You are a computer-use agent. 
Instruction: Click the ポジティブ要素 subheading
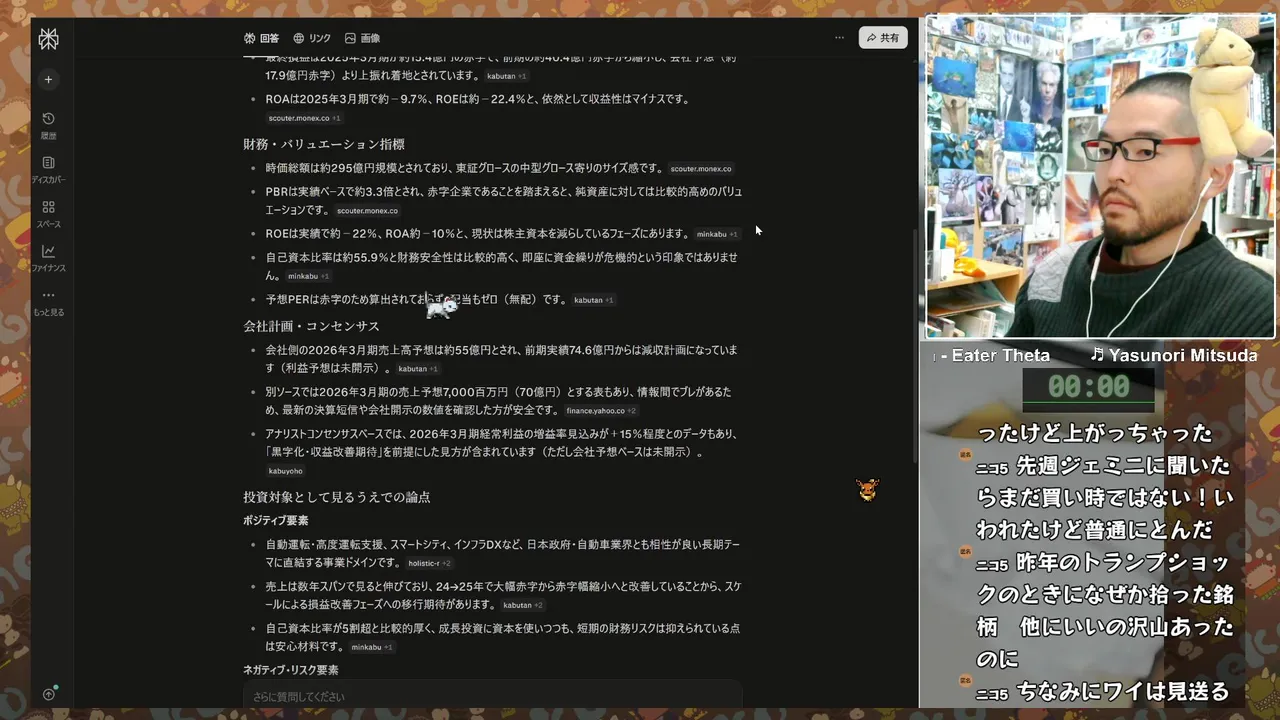pyautogui.click(x=276, y=521)
